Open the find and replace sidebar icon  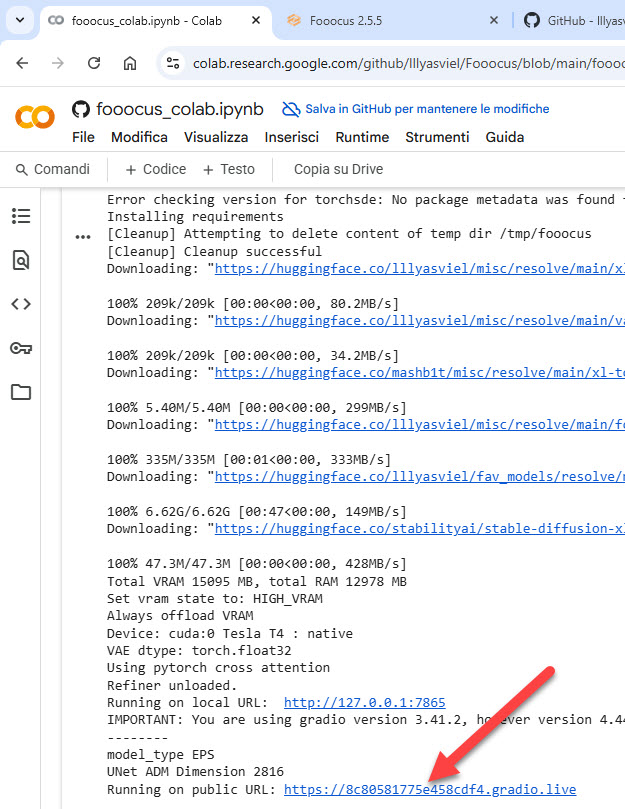coord(21,260)
